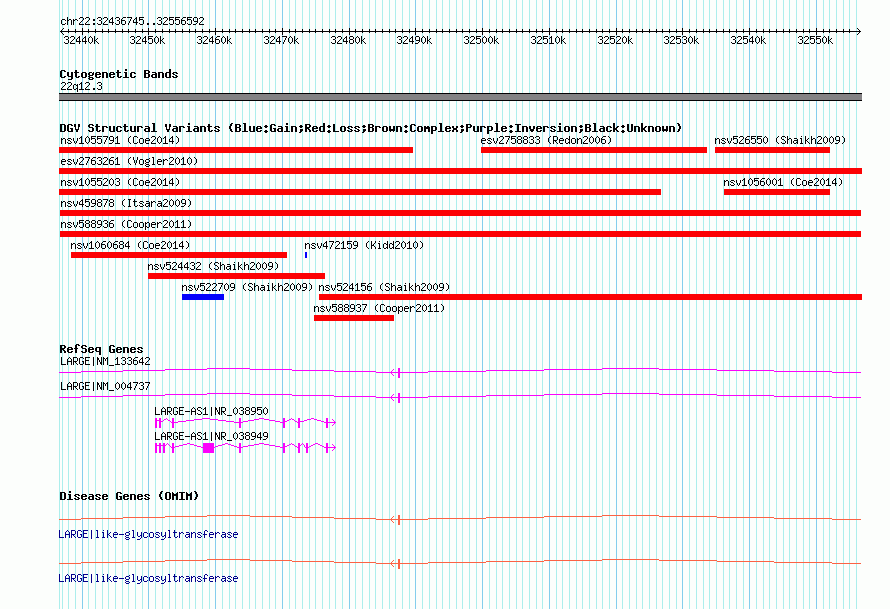
Task: Click the small blue nsv472159 (Kidd2010) mark
Action: (x=306, y=255)
